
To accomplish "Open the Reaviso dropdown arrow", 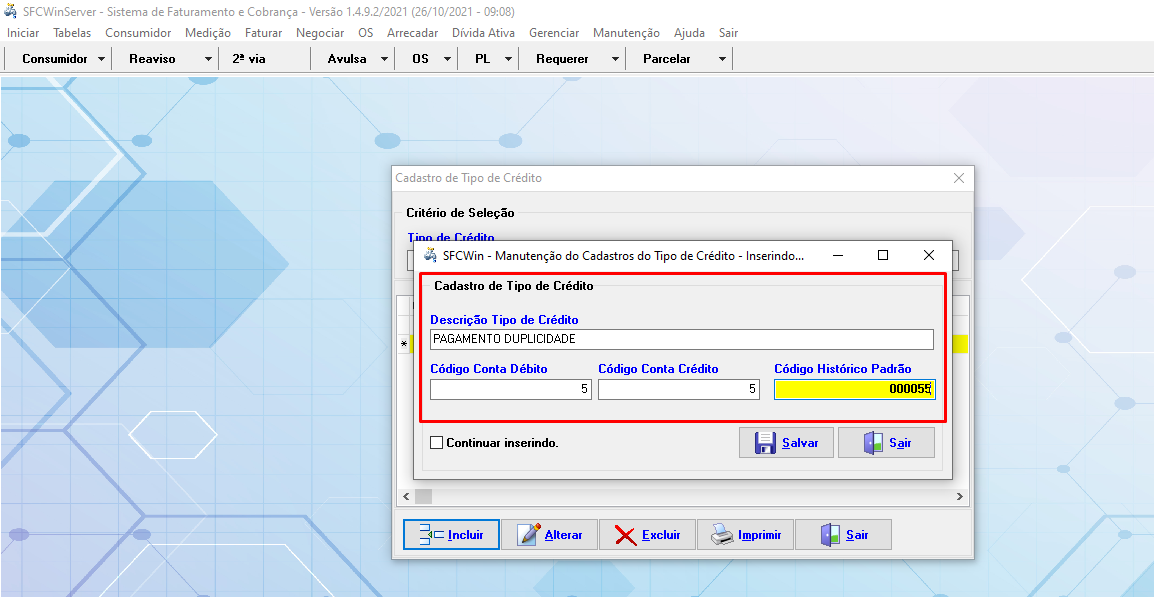I will pyautogui.click(x=208, y=59).
